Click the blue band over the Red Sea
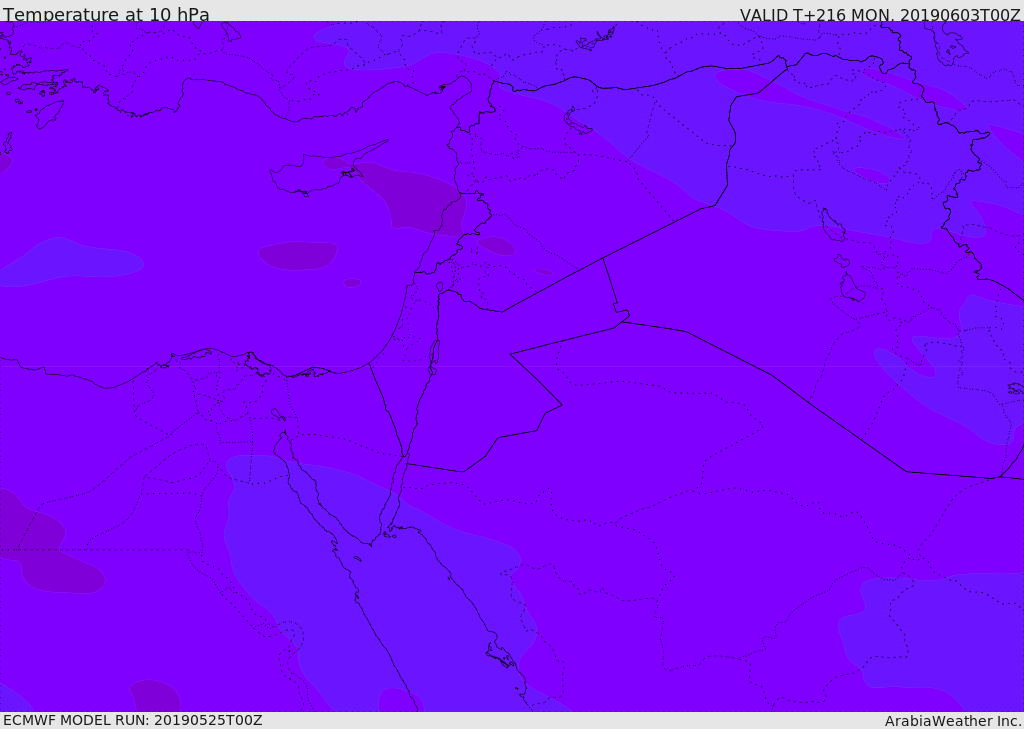Screen dimensions: 1024x729 pos(400,580)
